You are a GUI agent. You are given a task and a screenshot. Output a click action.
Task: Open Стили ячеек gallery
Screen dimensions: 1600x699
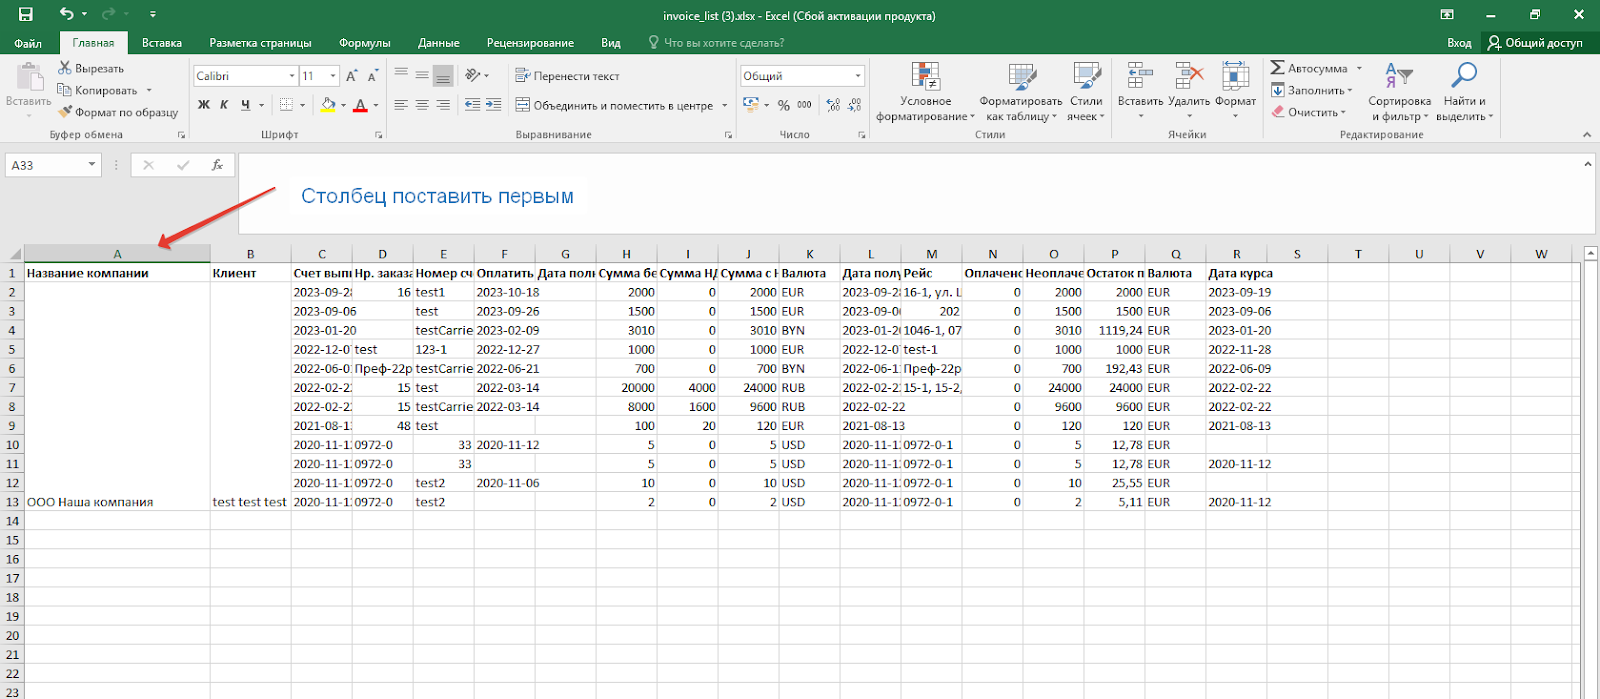tap(1086, 91)
